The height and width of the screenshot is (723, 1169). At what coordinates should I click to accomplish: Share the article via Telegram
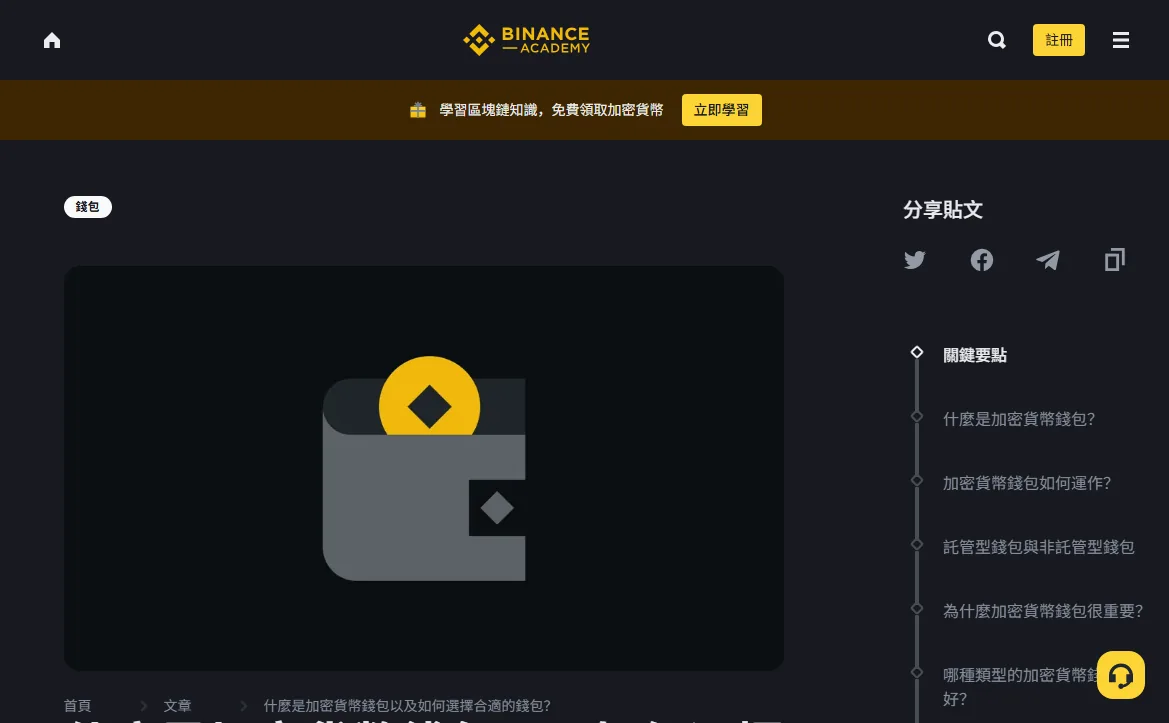[1048, 259]
